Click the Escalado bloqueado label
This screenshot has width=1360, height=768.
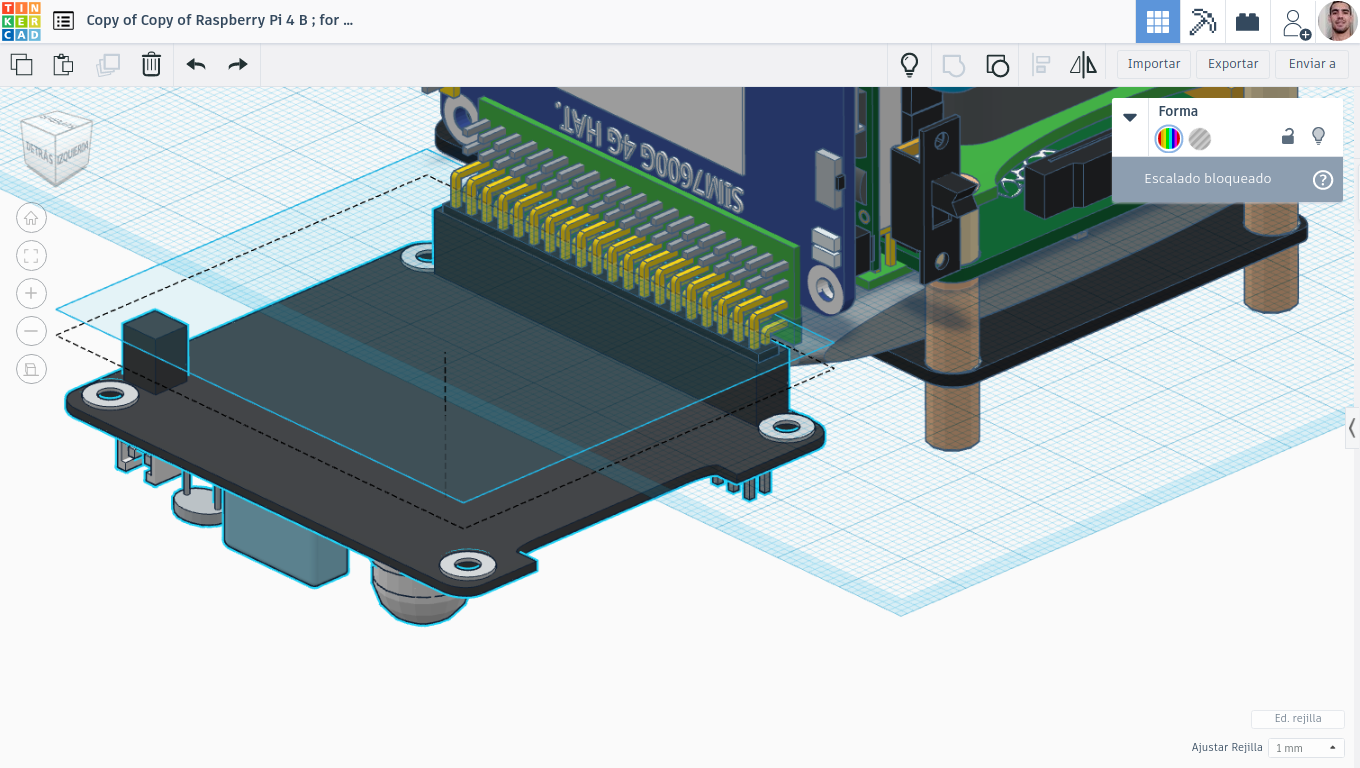pyautogui.click(x=1208, y=179)
